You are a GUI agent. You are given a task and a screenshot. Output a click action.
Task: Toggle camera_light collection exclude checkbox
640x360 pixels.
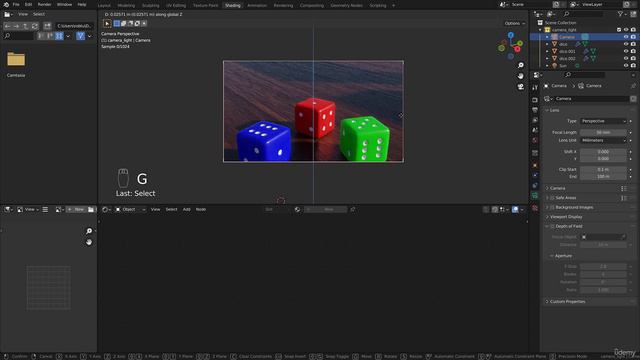tap(619, 30)
